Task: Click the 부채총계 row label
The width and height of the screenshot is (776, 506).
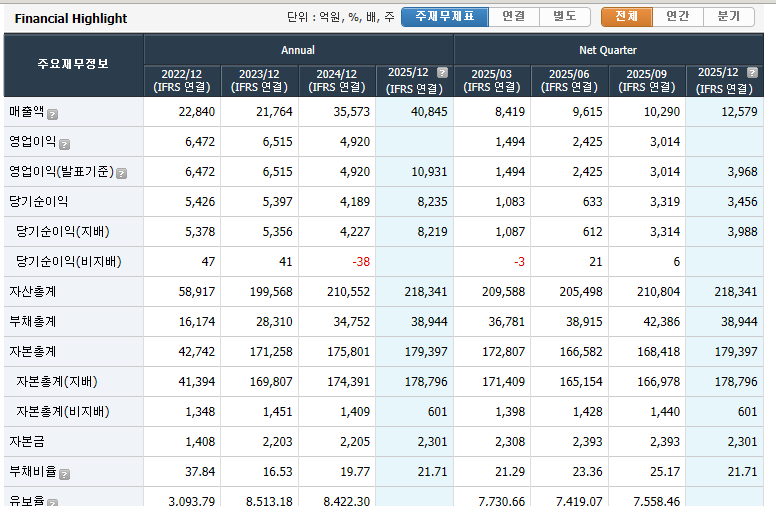Action: tap(33, 321)
